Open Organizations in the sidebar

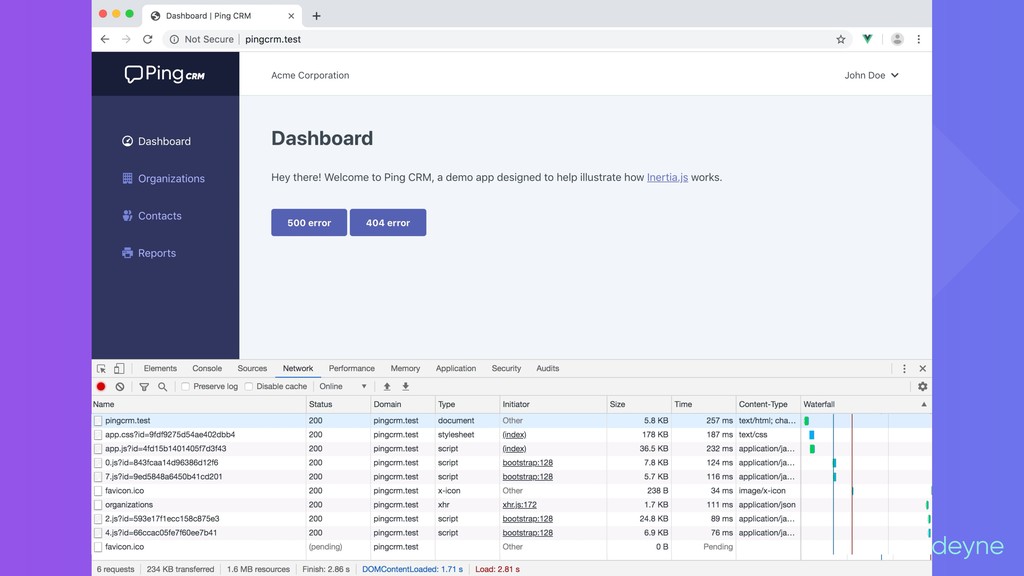coord(171,179)
